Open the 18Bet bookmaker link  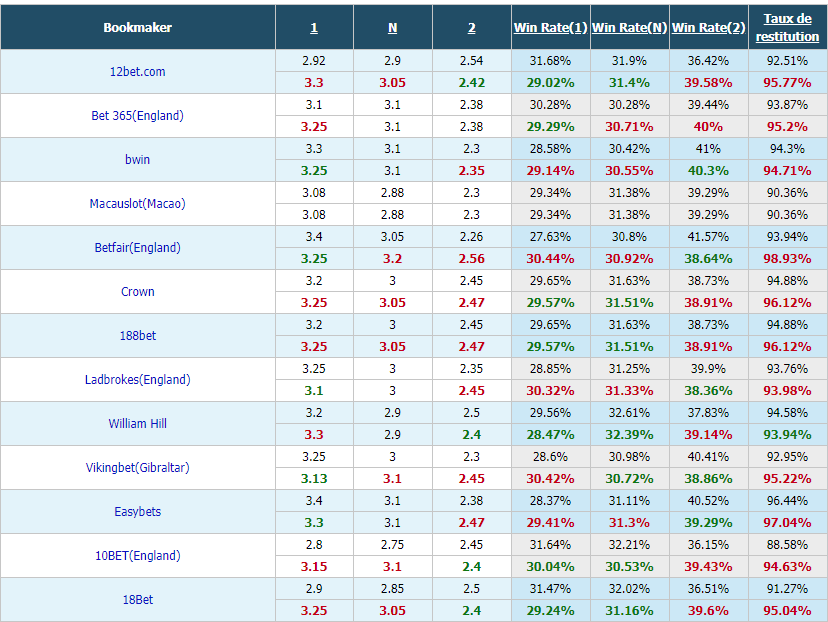click(137, 600)
